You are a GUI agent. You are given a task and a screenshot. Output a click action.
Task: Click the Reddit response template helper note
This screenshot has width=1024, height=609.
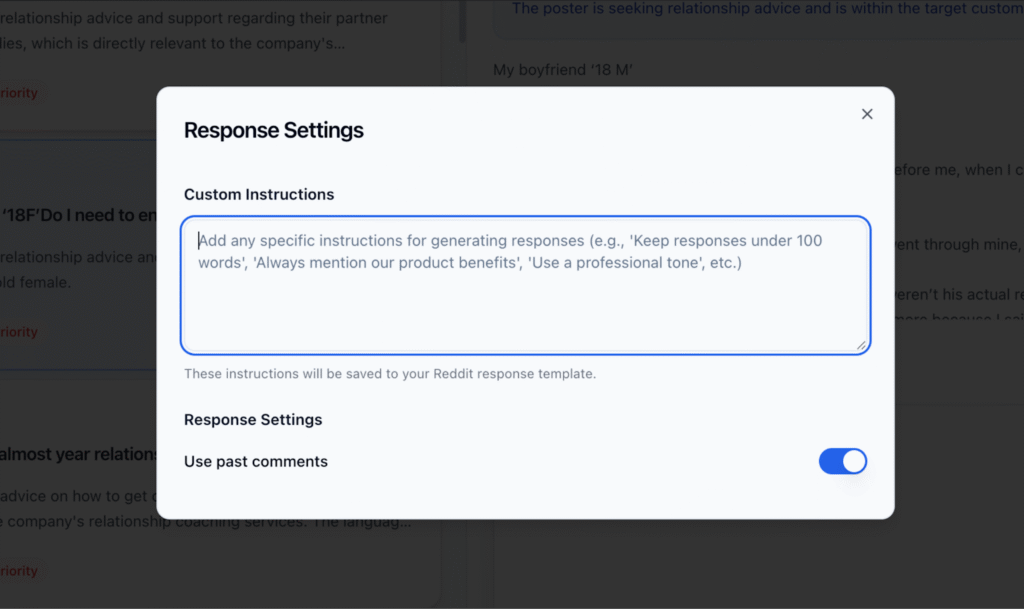pyautogui.click(x=390, y=374)
